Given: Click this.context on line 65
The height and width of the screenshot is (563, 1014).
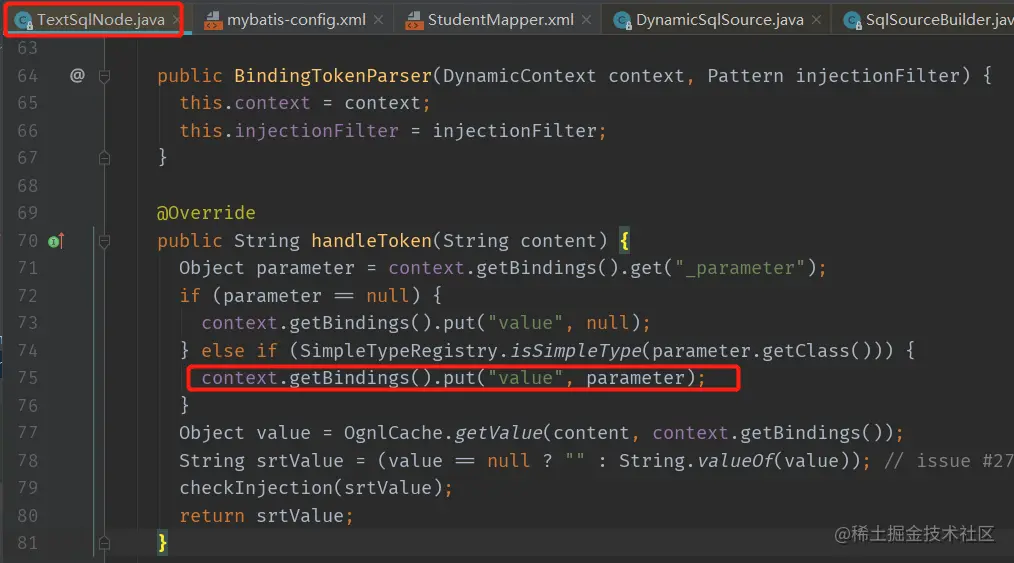Looking at the screenshot, I should coord(244,103).
